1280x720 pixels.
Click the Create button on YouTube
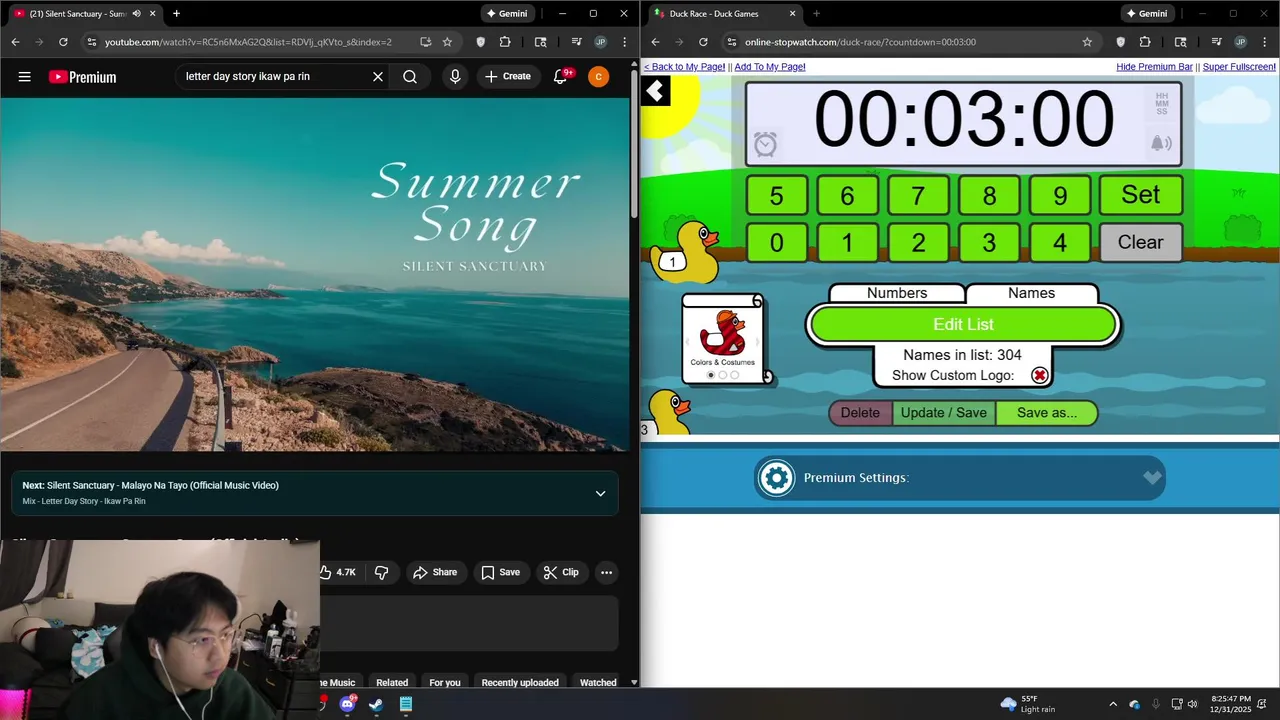click(x=508, y=77)
